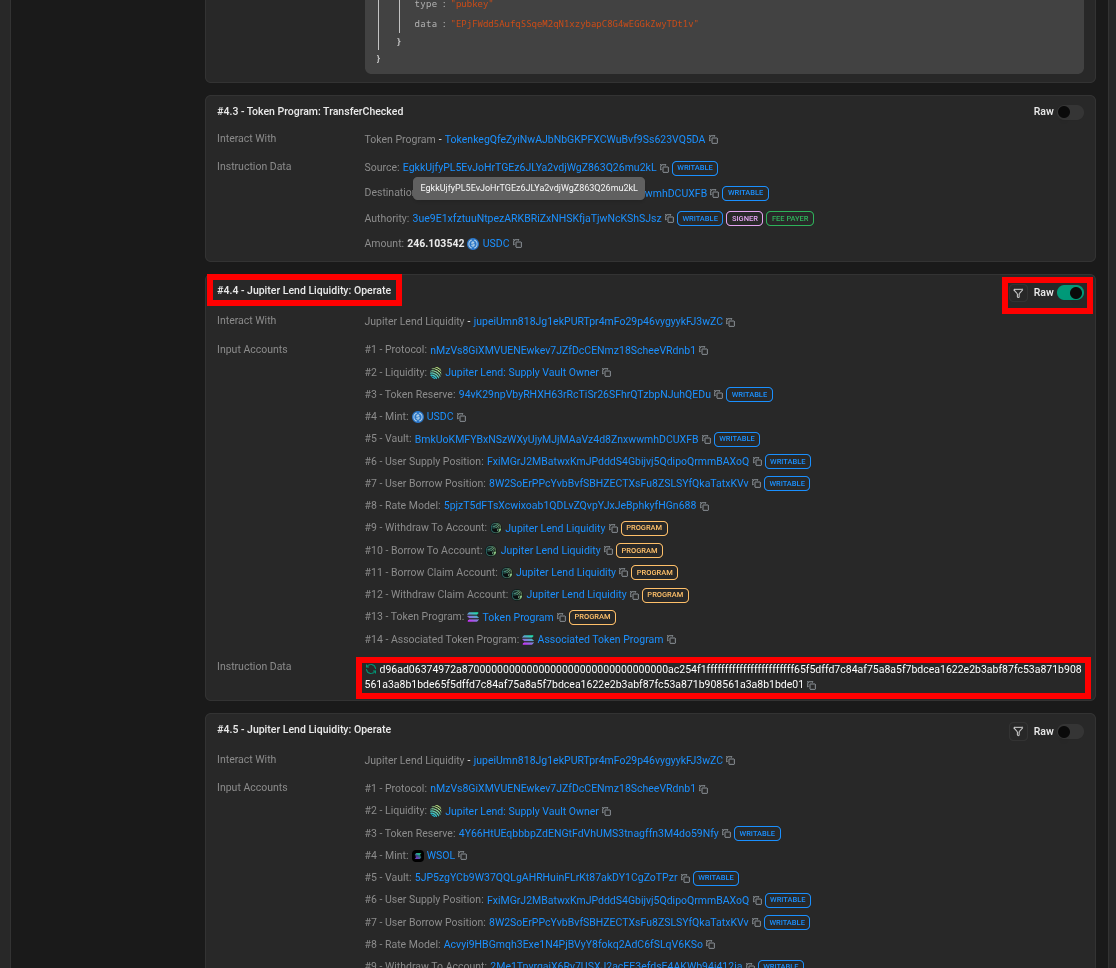Open the Protocol address nMzVs8Gi in #4.4

[562, 350]
